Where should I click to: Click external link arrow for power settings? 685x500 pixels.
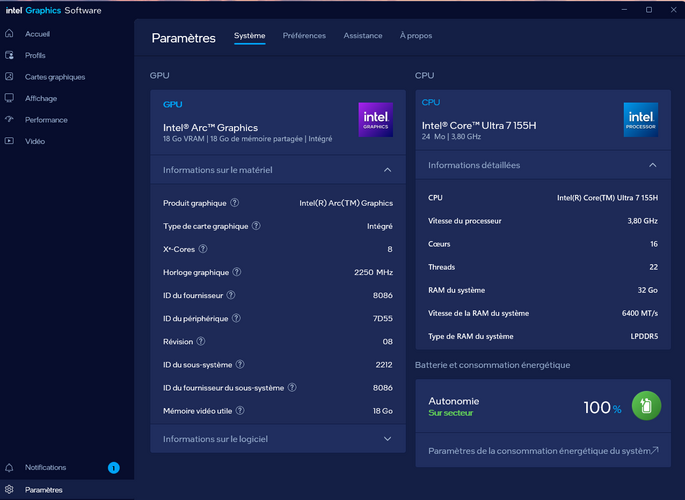coord(654,450)
